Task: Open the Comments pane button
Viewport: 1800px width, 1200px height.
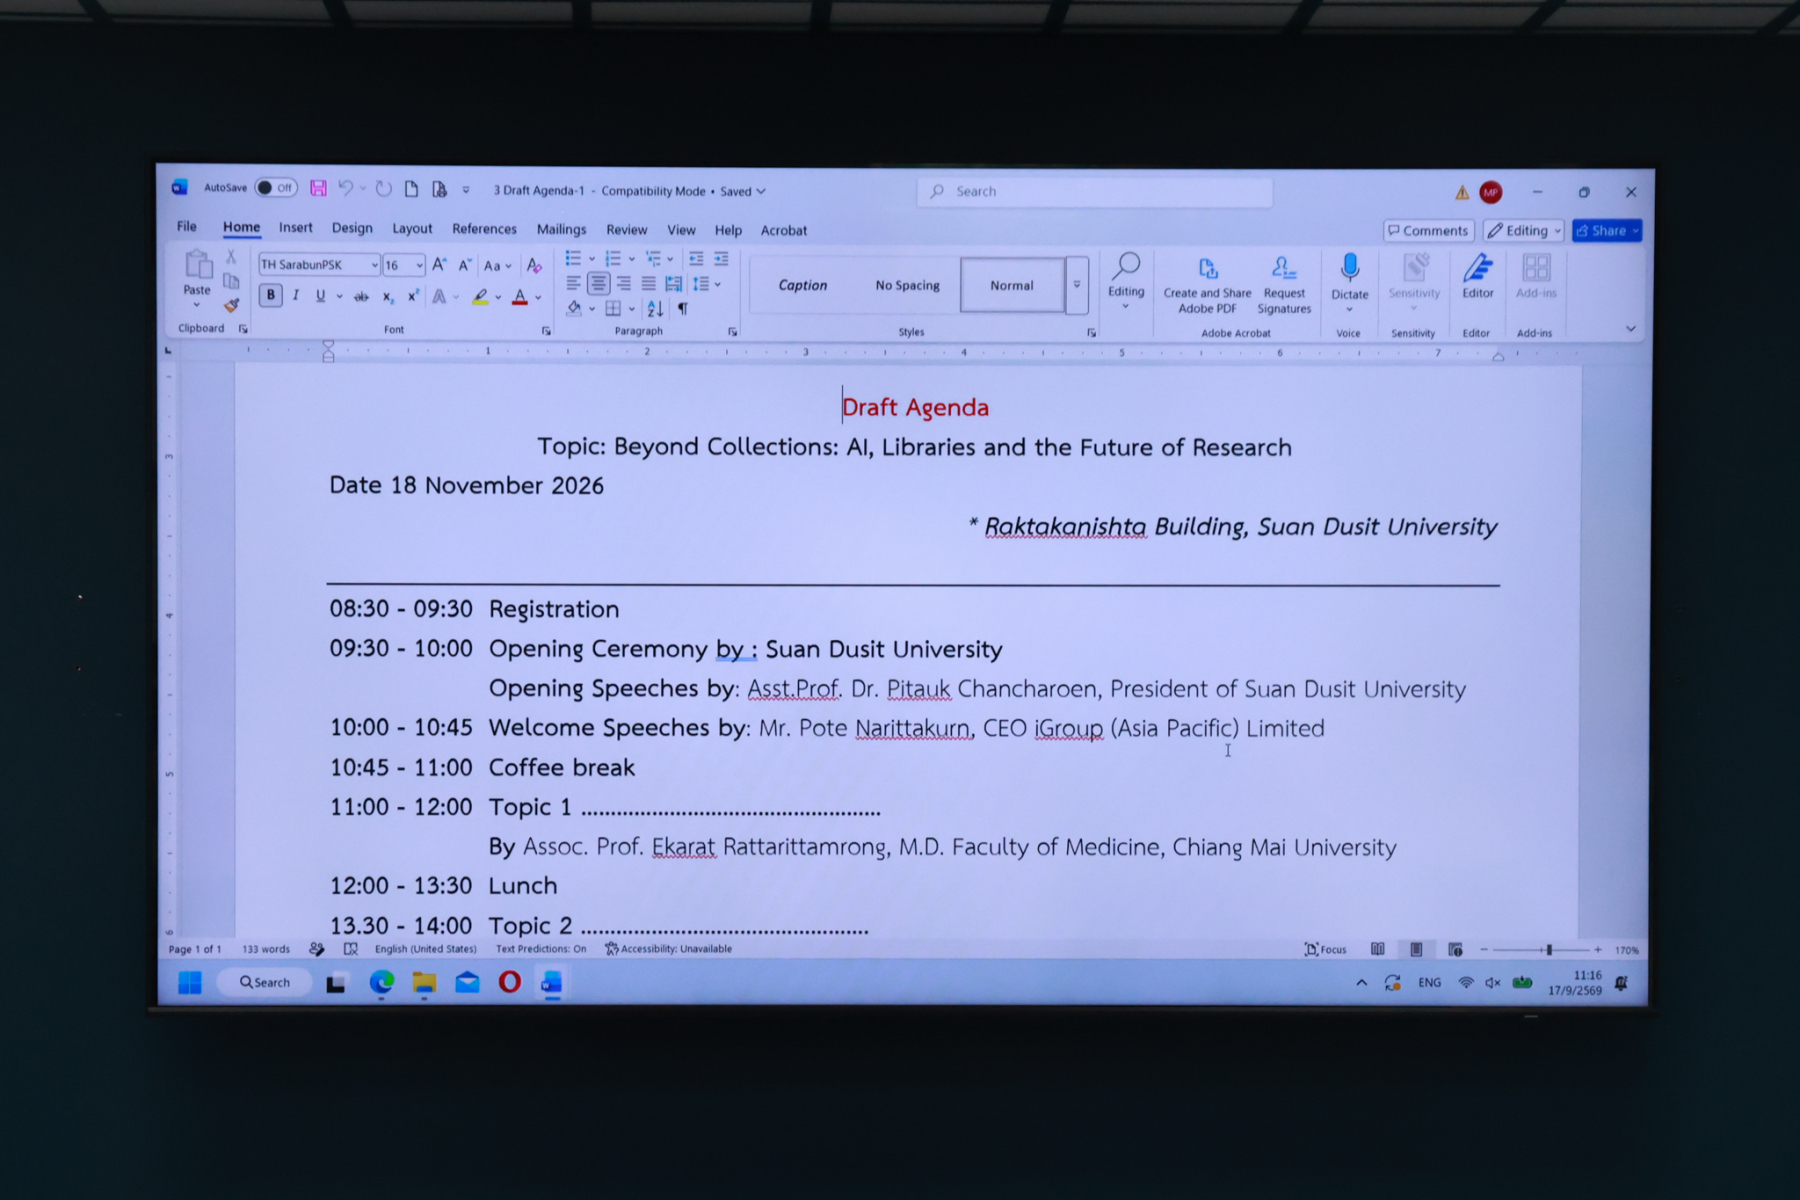Action: pyautogui.click(x=1428, y=231)
